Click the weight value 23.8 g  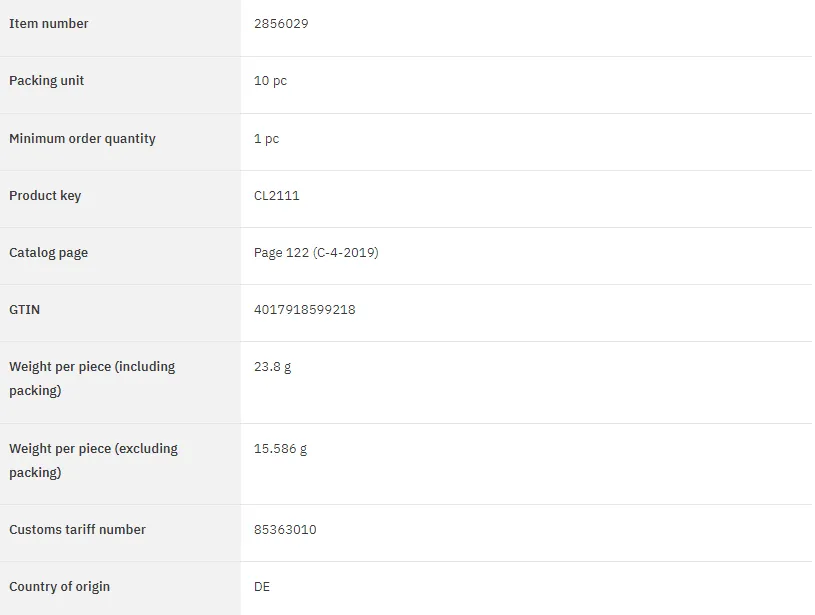(272, 367)
